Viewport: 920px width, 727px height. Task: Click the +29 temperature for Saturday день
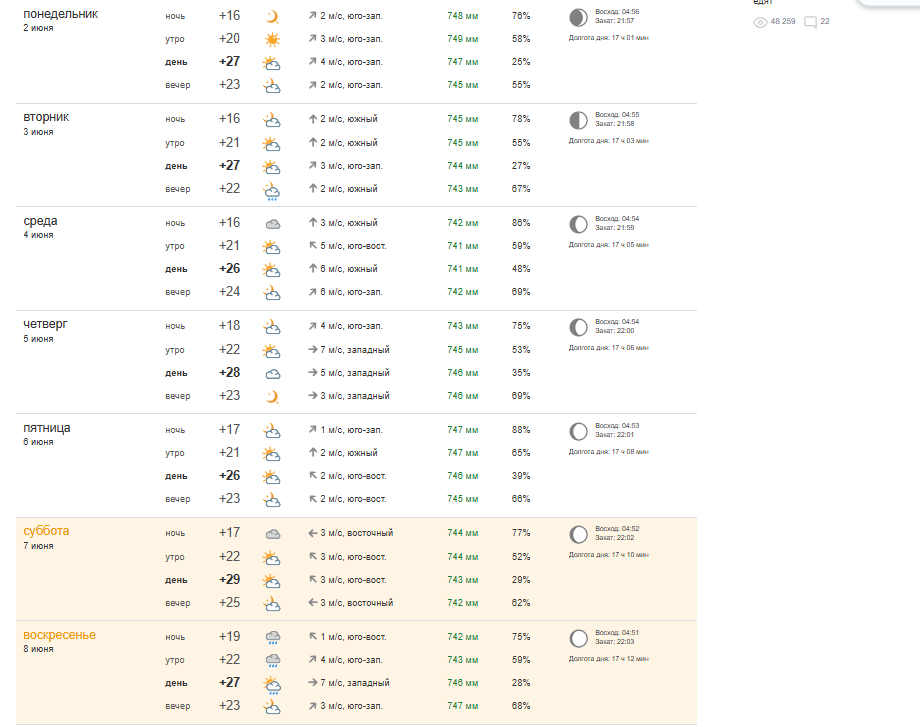[229, 580]
